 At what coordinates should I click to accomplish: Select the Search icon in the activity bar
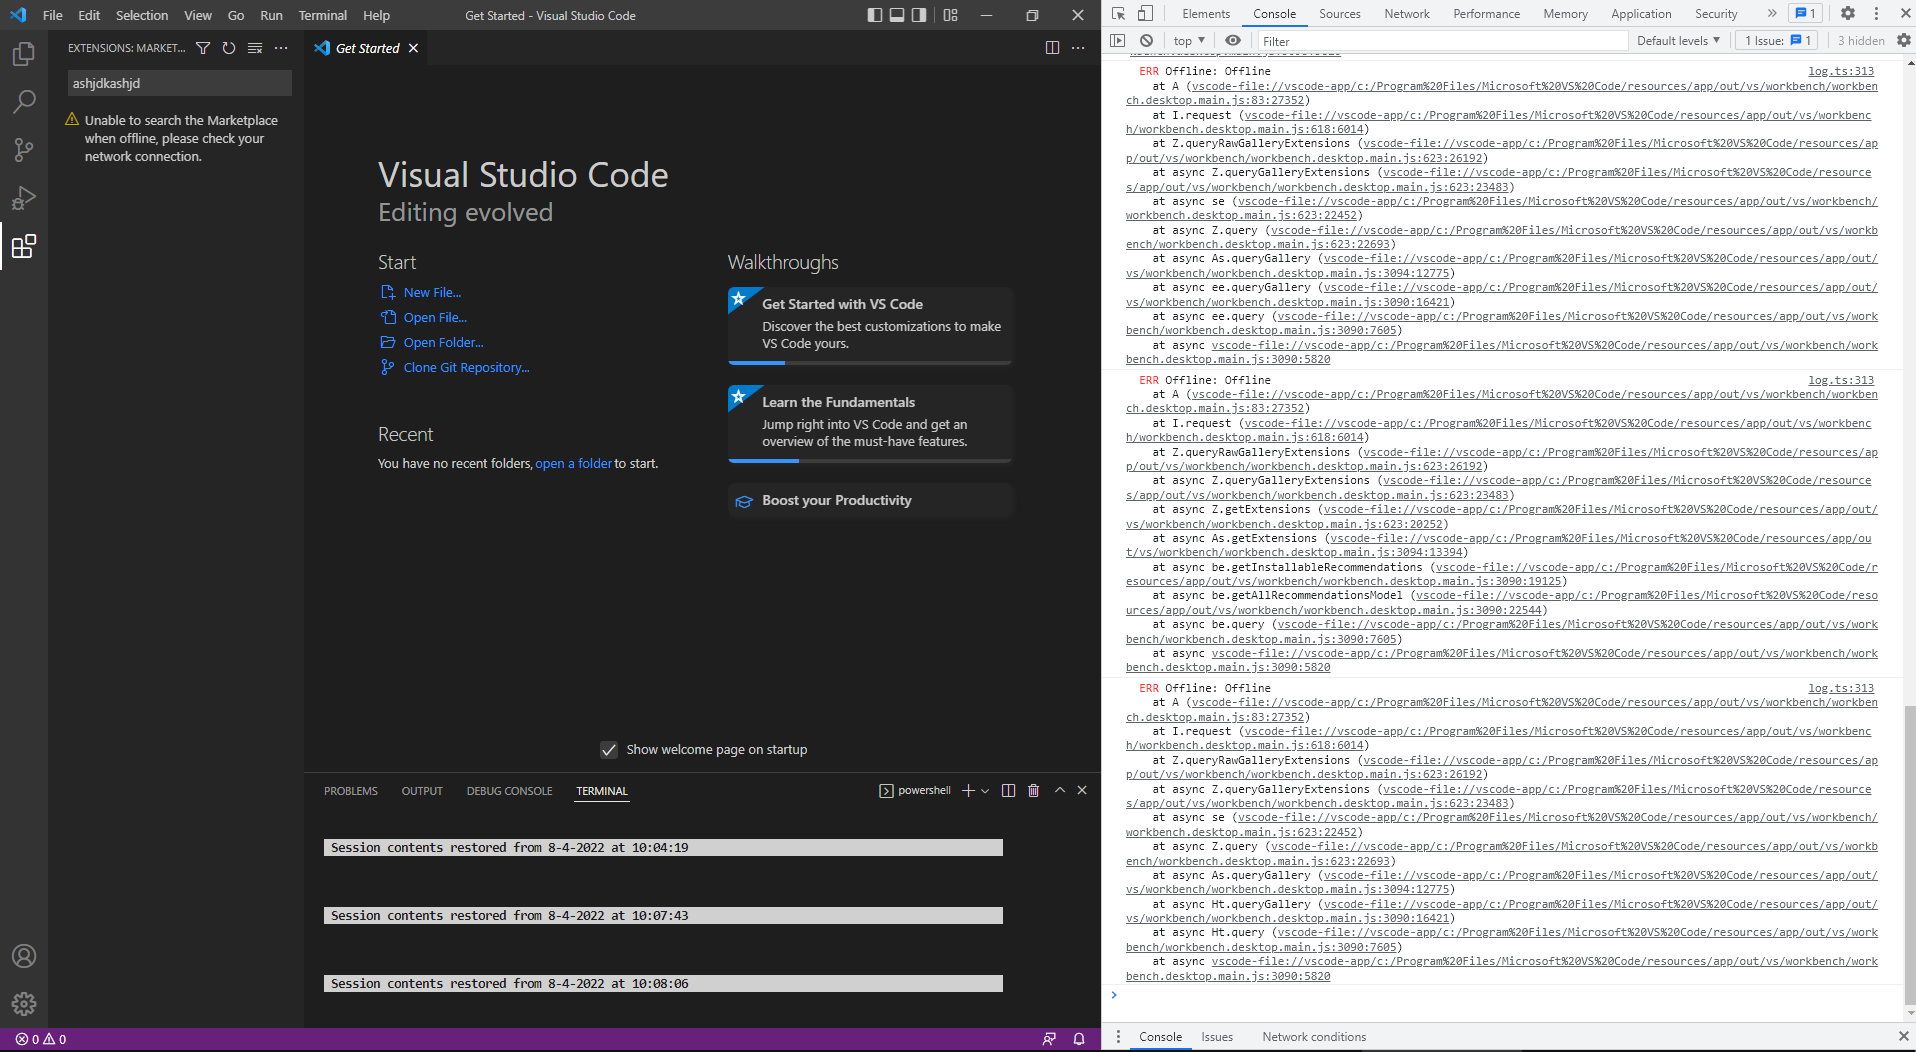(23, 102)
